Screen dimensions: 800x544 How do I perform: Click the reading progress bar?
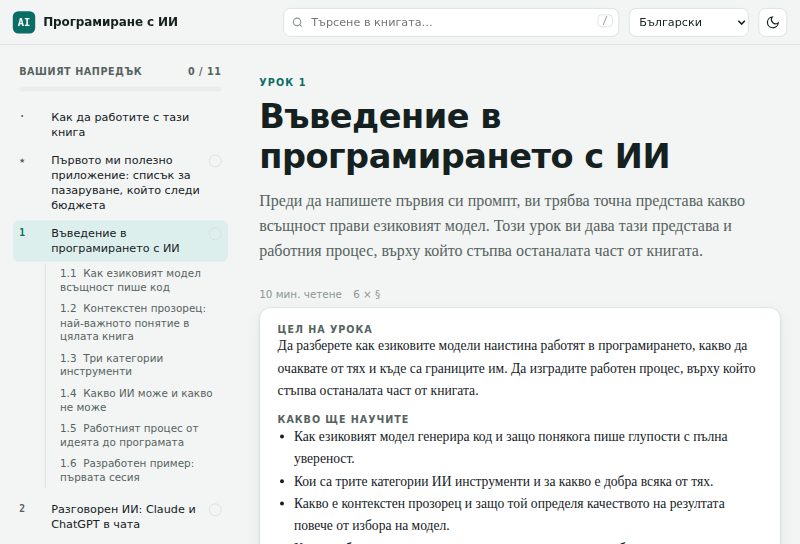(x=120, y=89)
